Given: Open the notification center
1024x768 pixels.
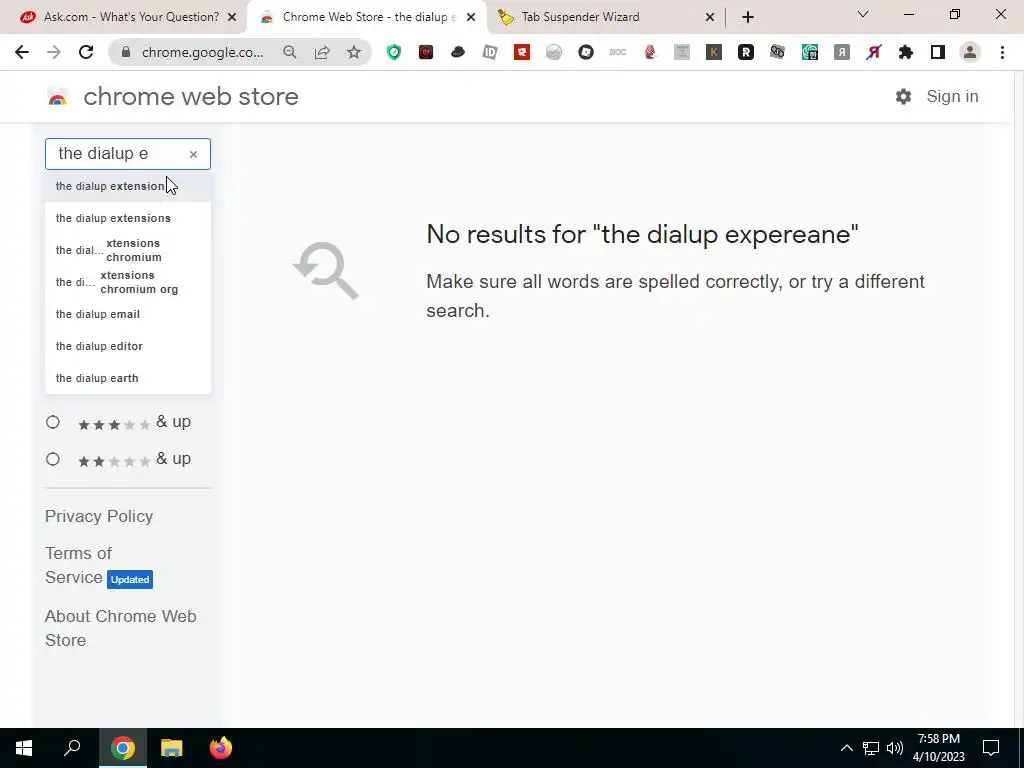Looking at the screenshot, I should 991,748.
